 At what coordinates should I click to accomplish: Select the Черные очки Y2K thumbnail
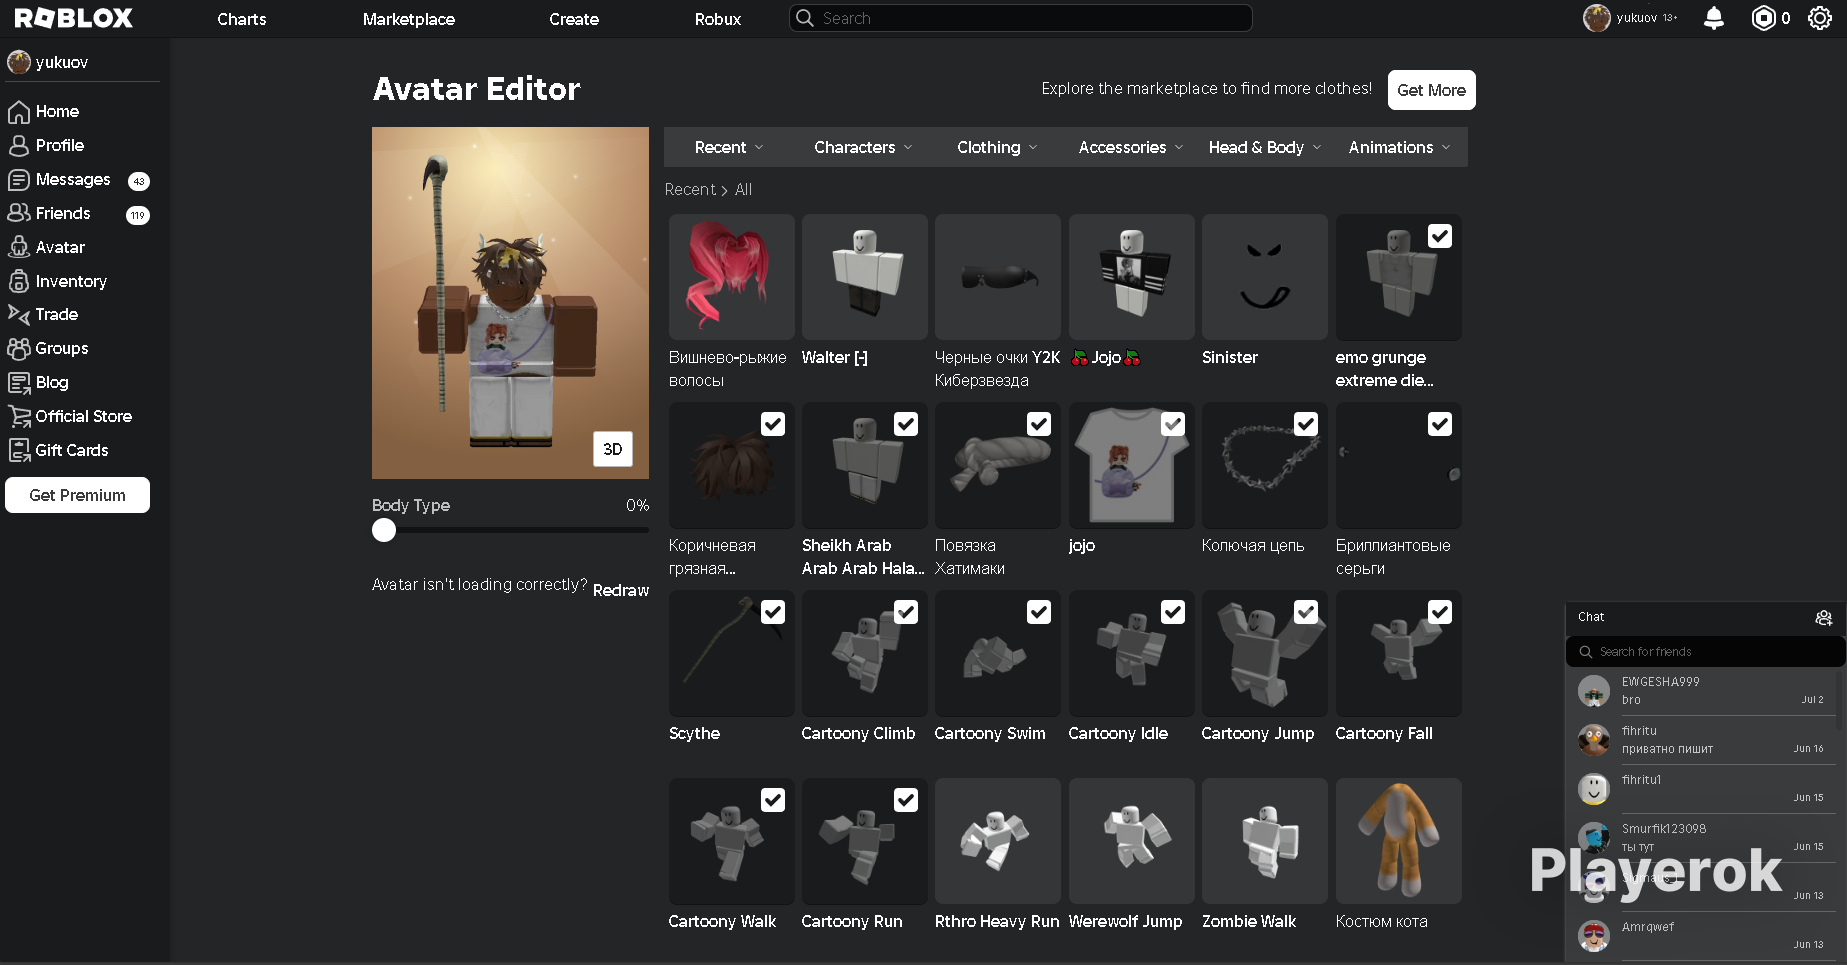tap(998, 277)
